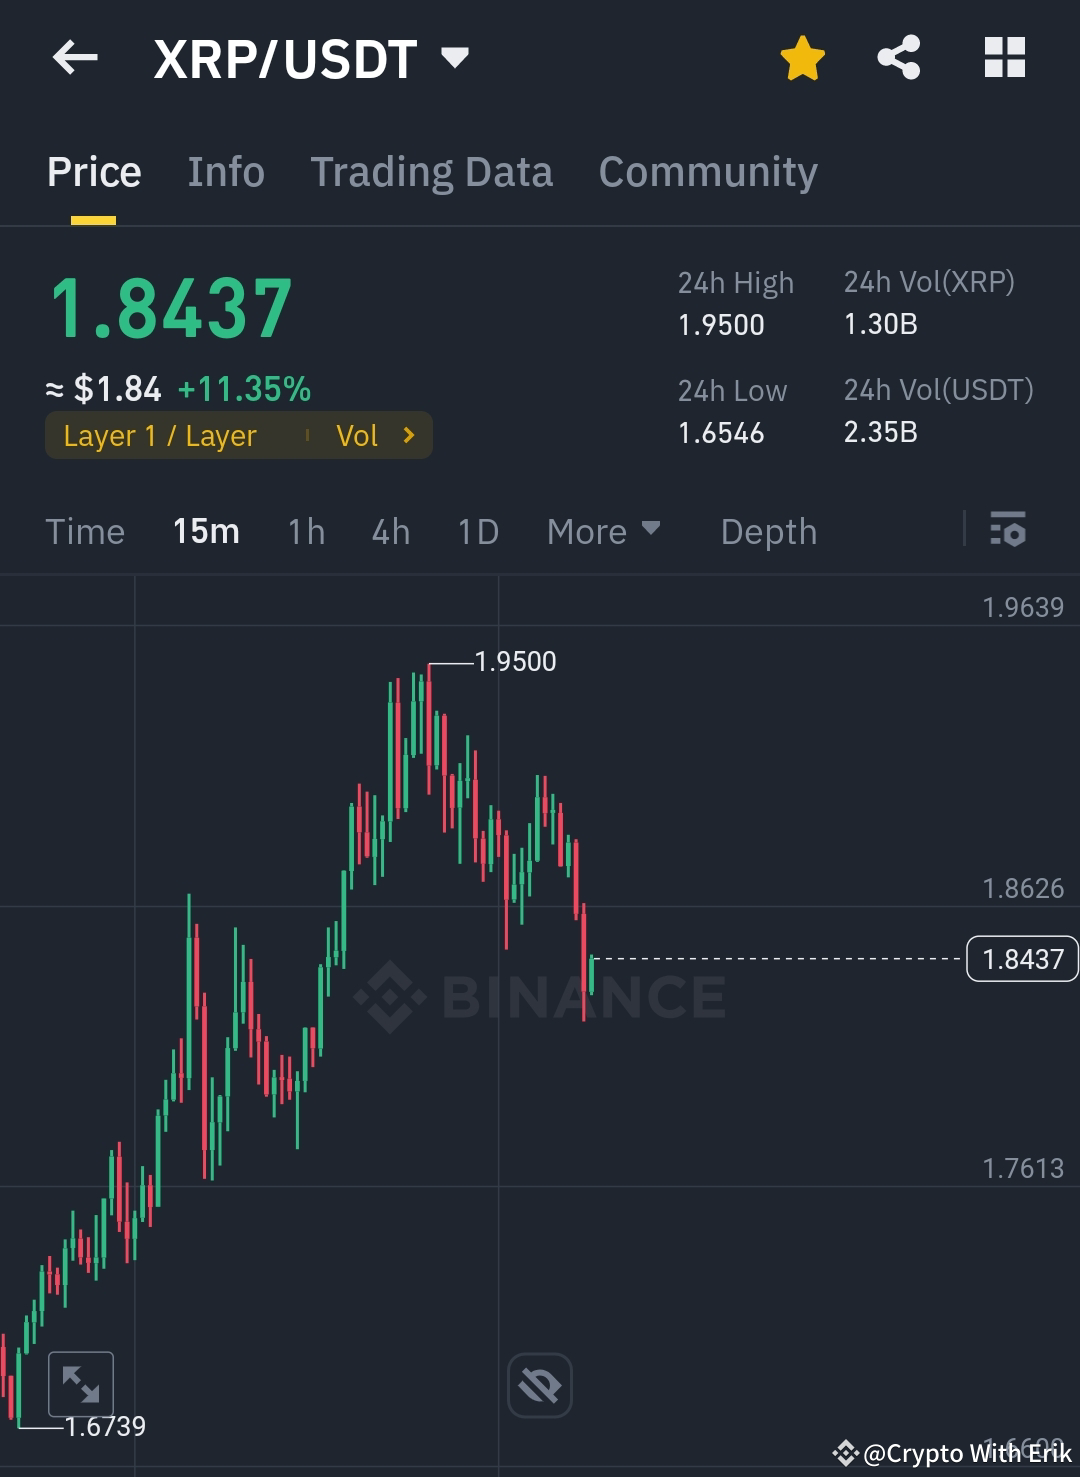Open the share icon
The height and width of the screenshot is (1477, 1080).
point(898,57)
